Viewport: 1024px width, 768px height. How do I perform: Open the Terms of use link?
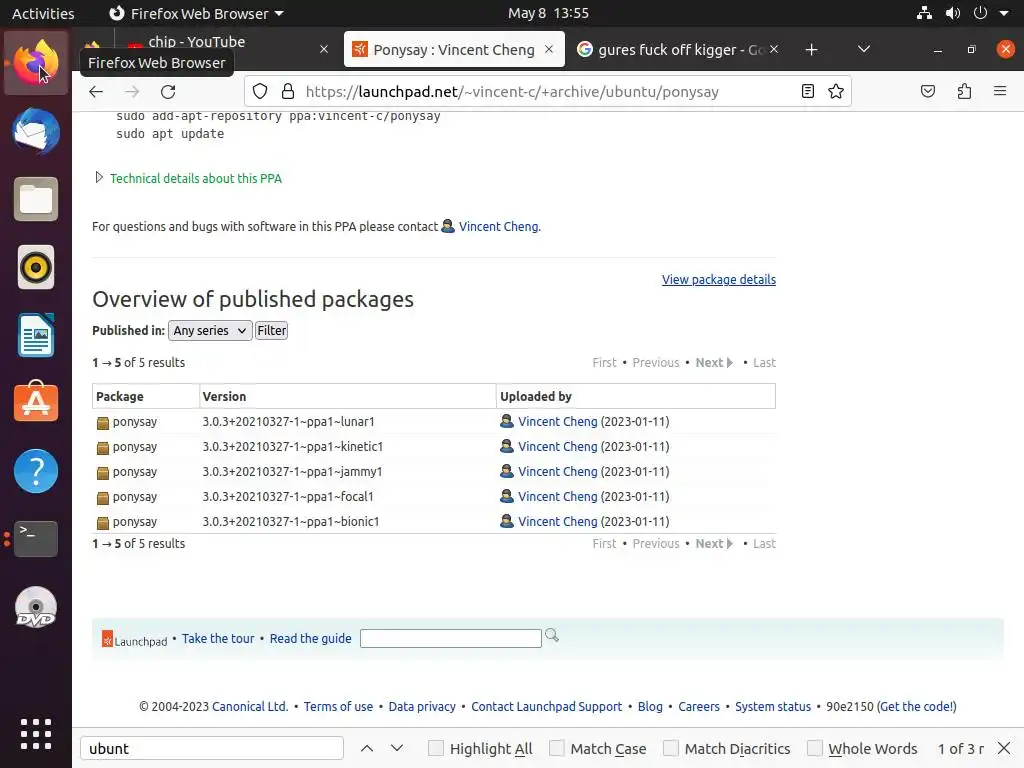click(338, 706)
